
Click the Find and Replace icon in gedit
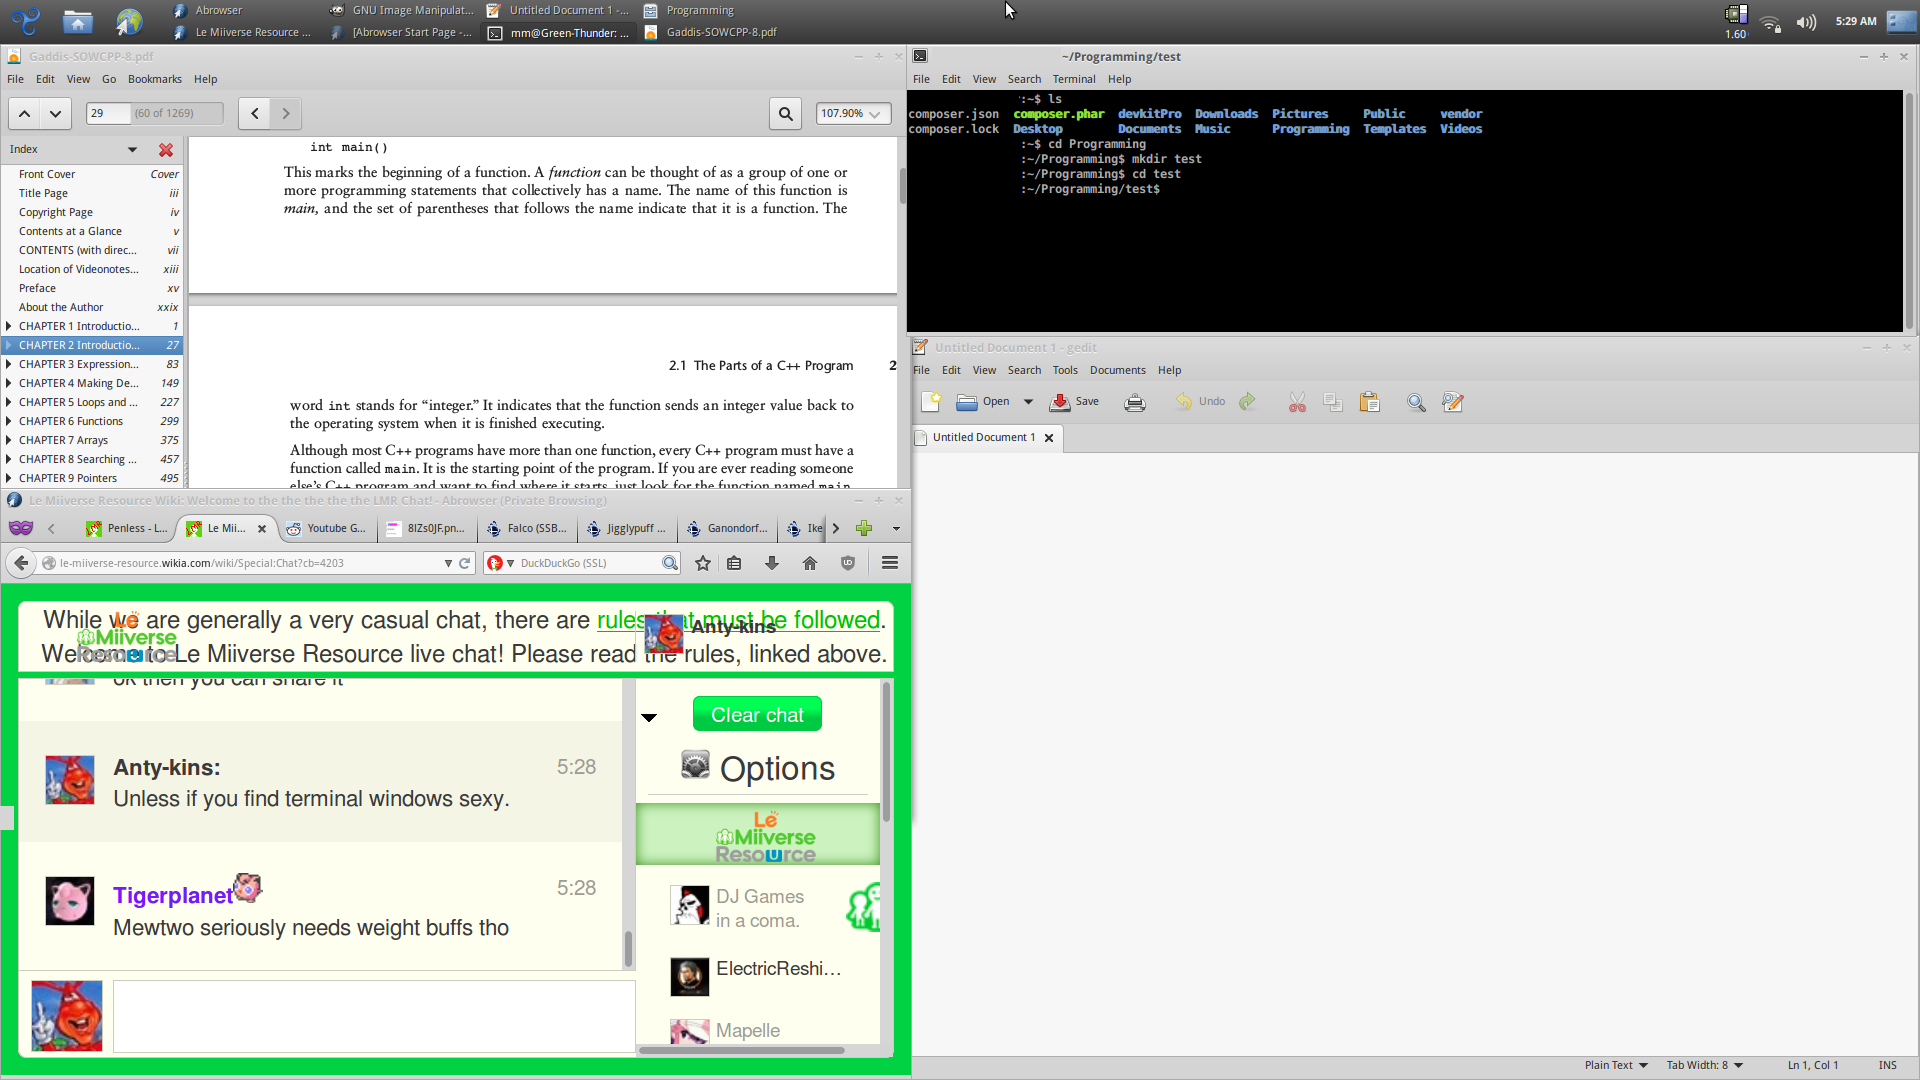coord(1453,402)
